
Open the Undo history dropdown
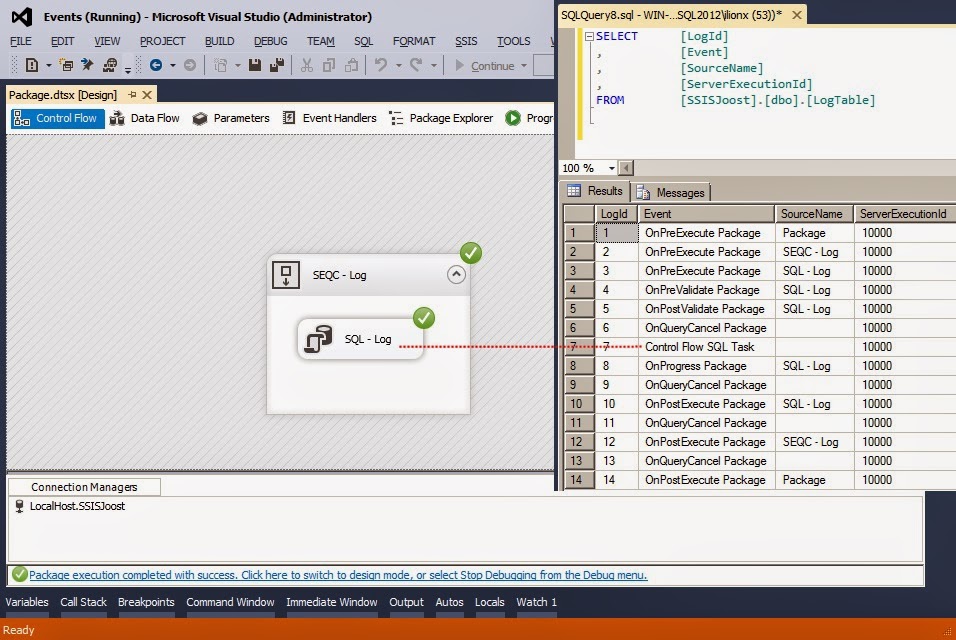point(399,65)
